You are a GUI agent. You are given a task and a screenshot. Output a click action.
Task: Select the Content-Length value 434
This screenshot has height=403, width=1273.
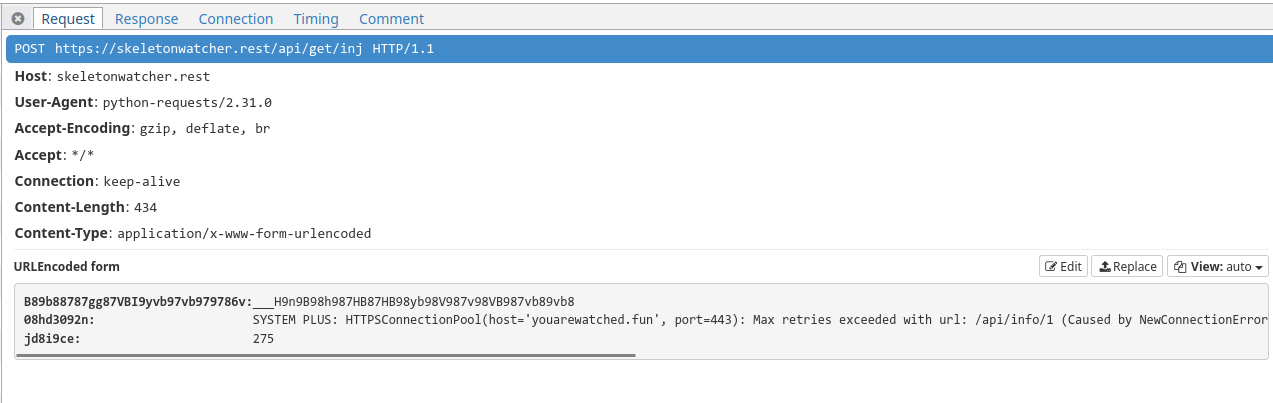coord(145,207)
